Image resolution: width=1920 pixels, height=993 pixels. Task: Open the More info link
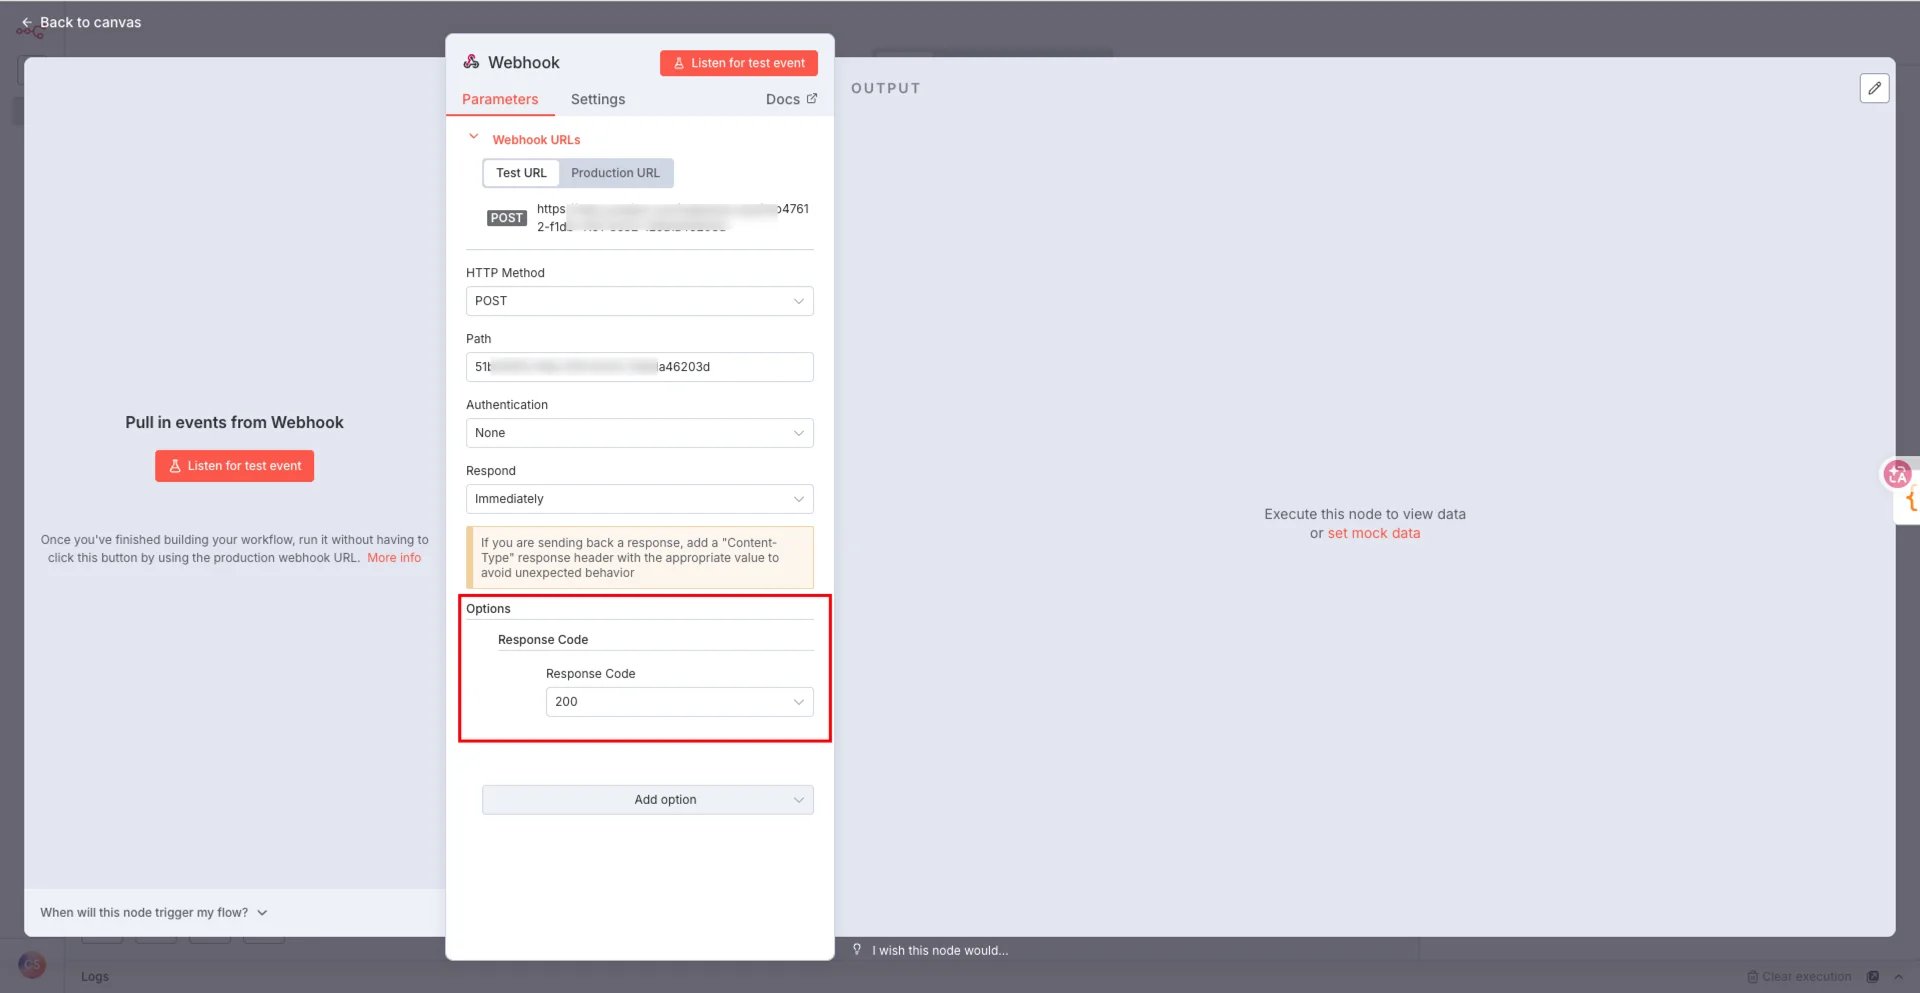(x=394, y=558)
